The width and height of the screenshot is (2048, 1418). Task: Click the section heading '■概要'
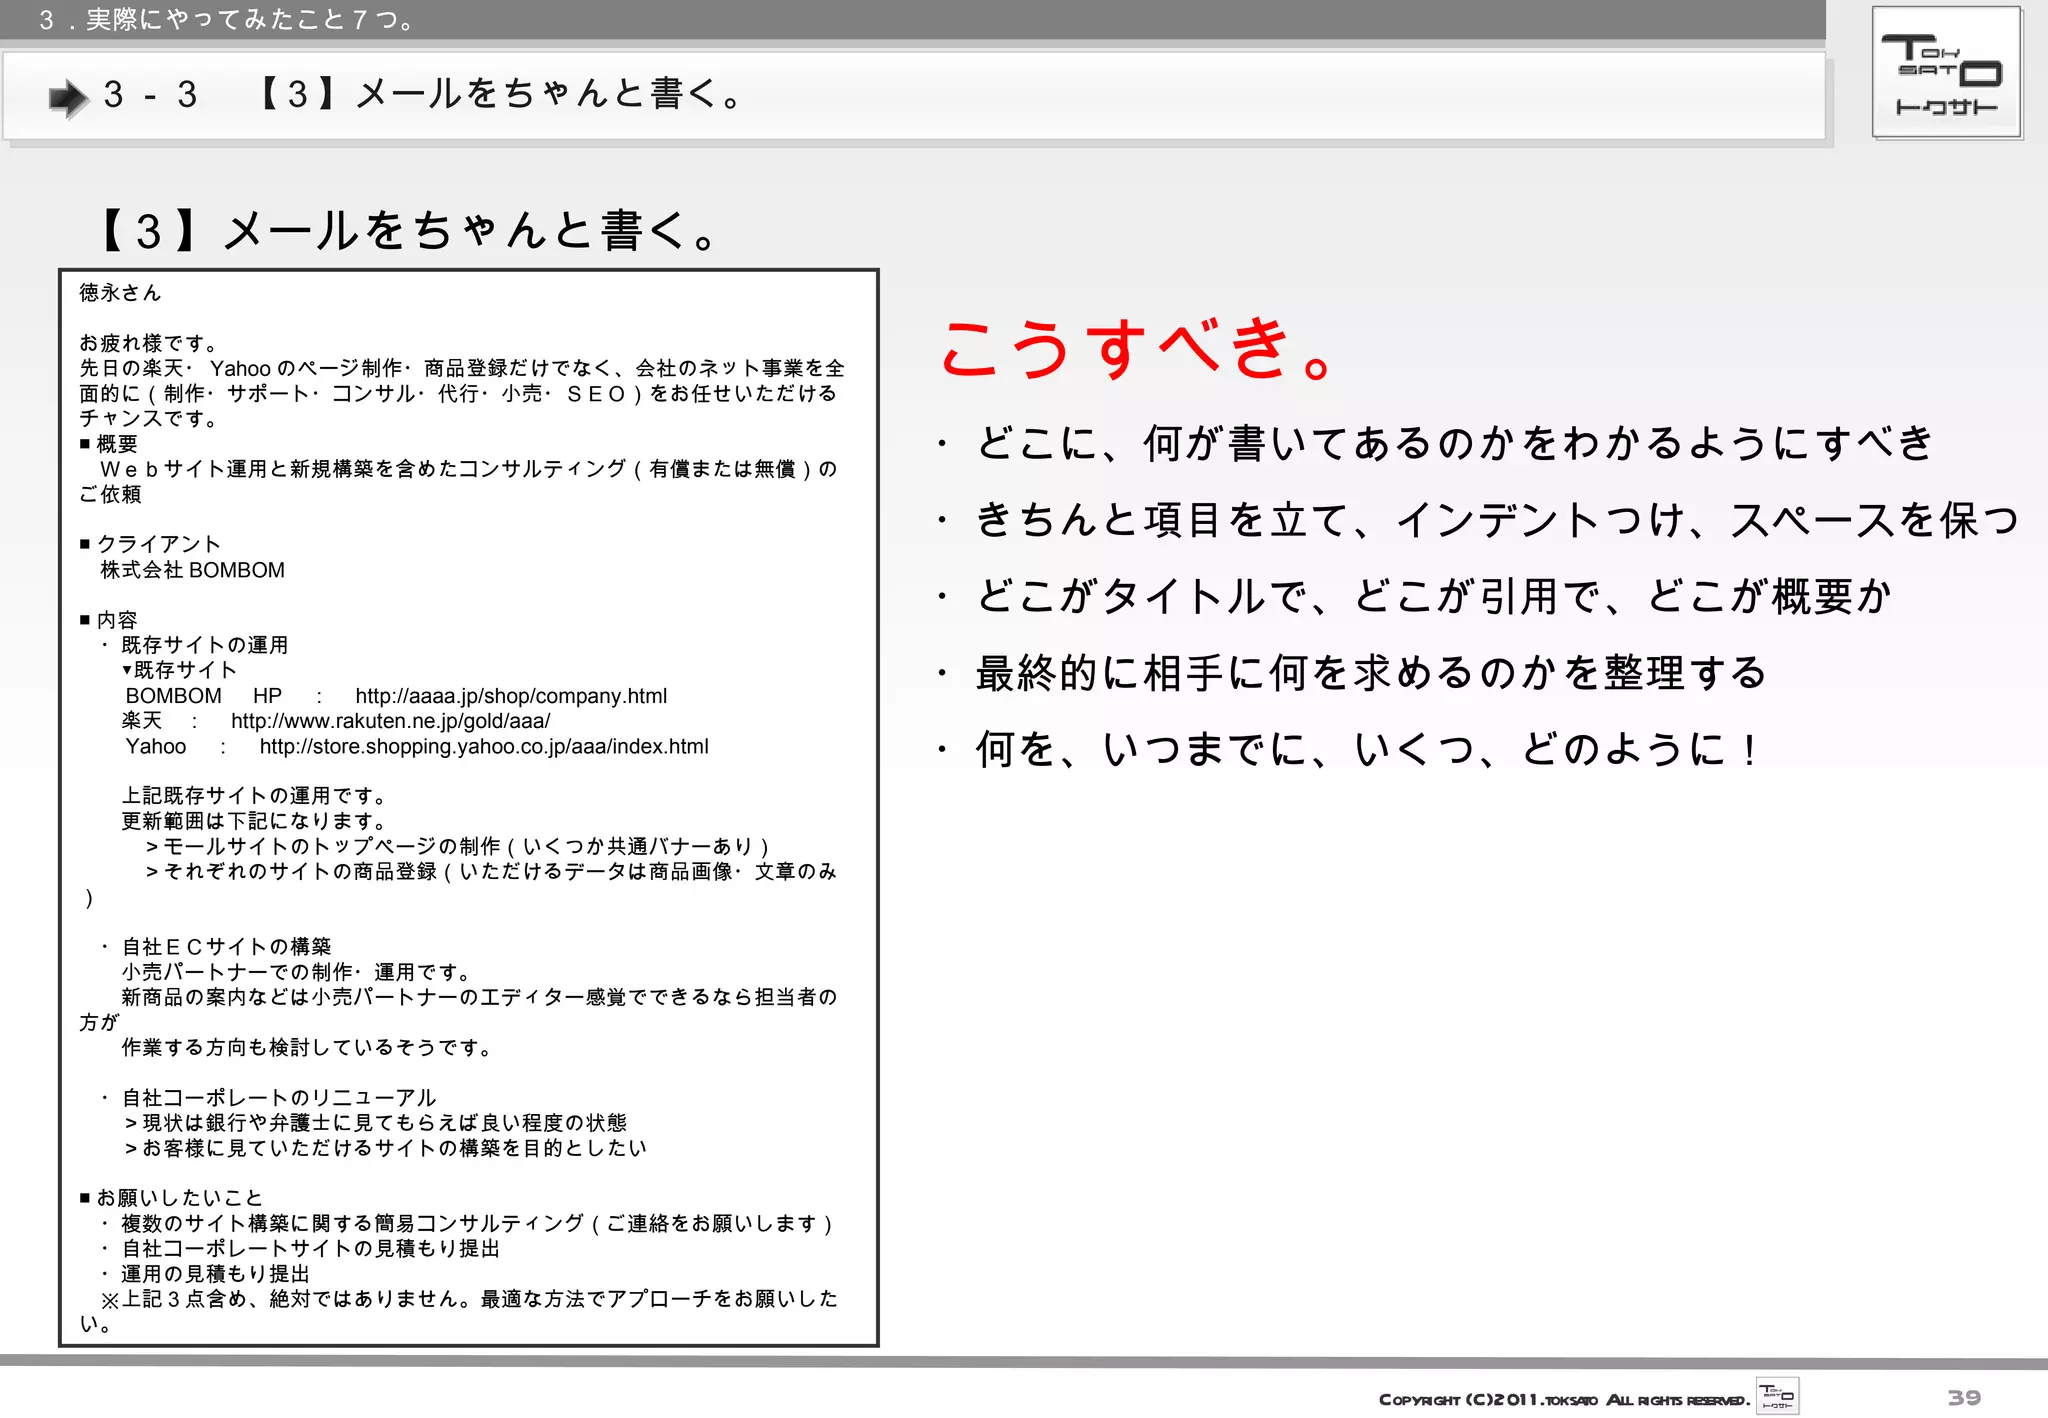click(109, 444)
